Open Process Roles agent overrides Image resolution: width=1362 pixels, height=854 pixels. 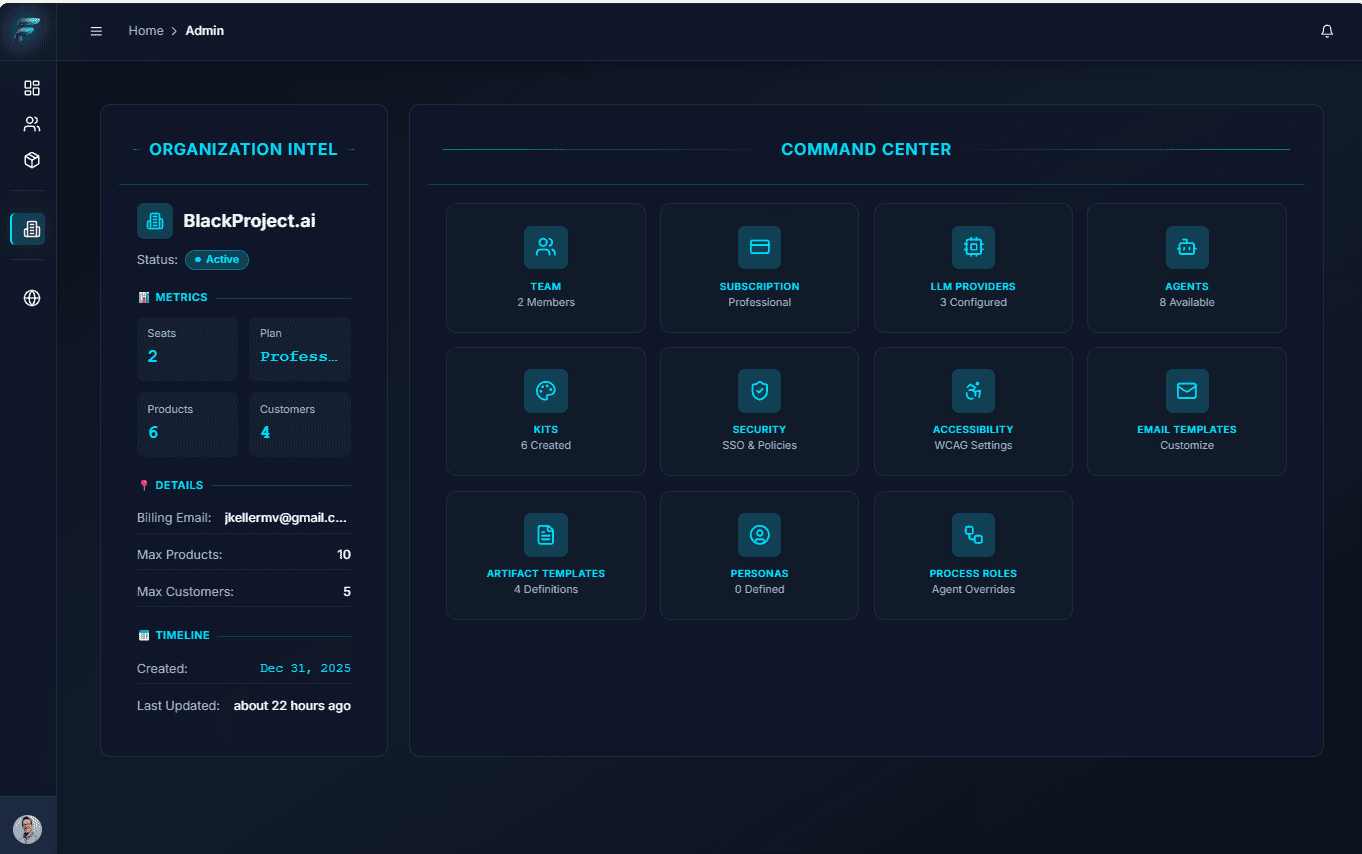coord(973,555)
